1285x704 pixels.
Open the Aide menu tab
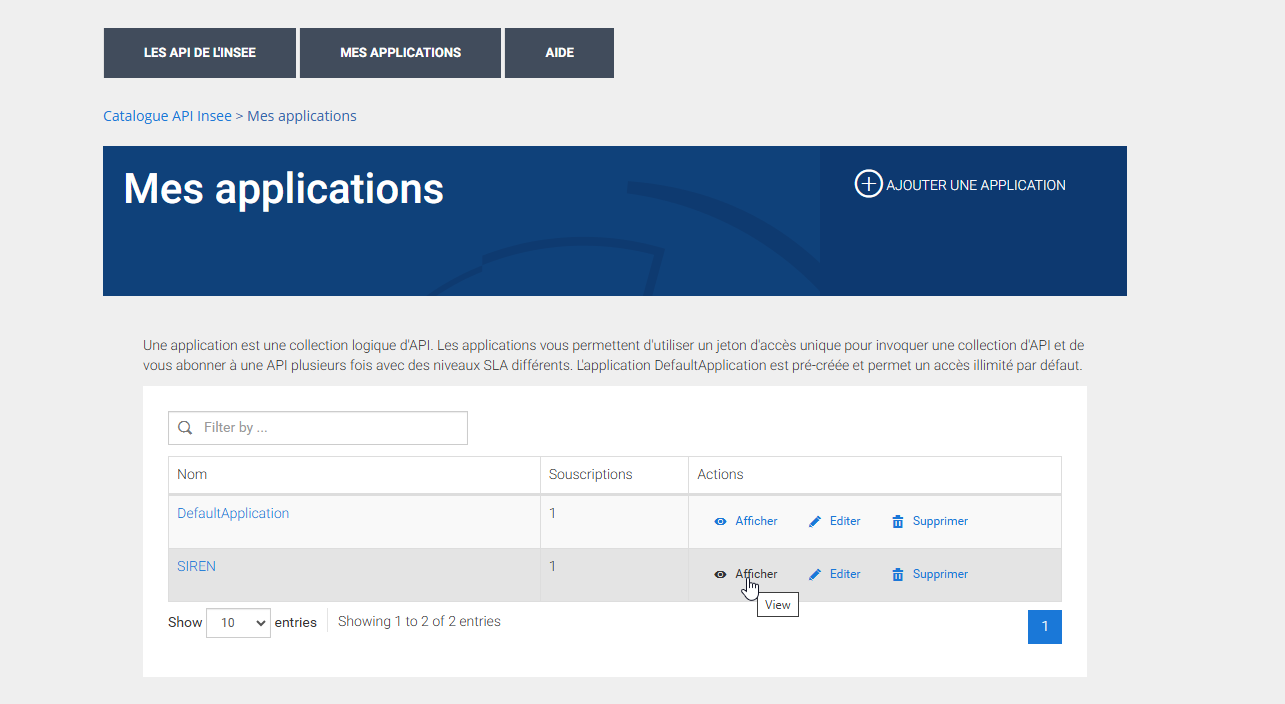(x=559, y=53)
